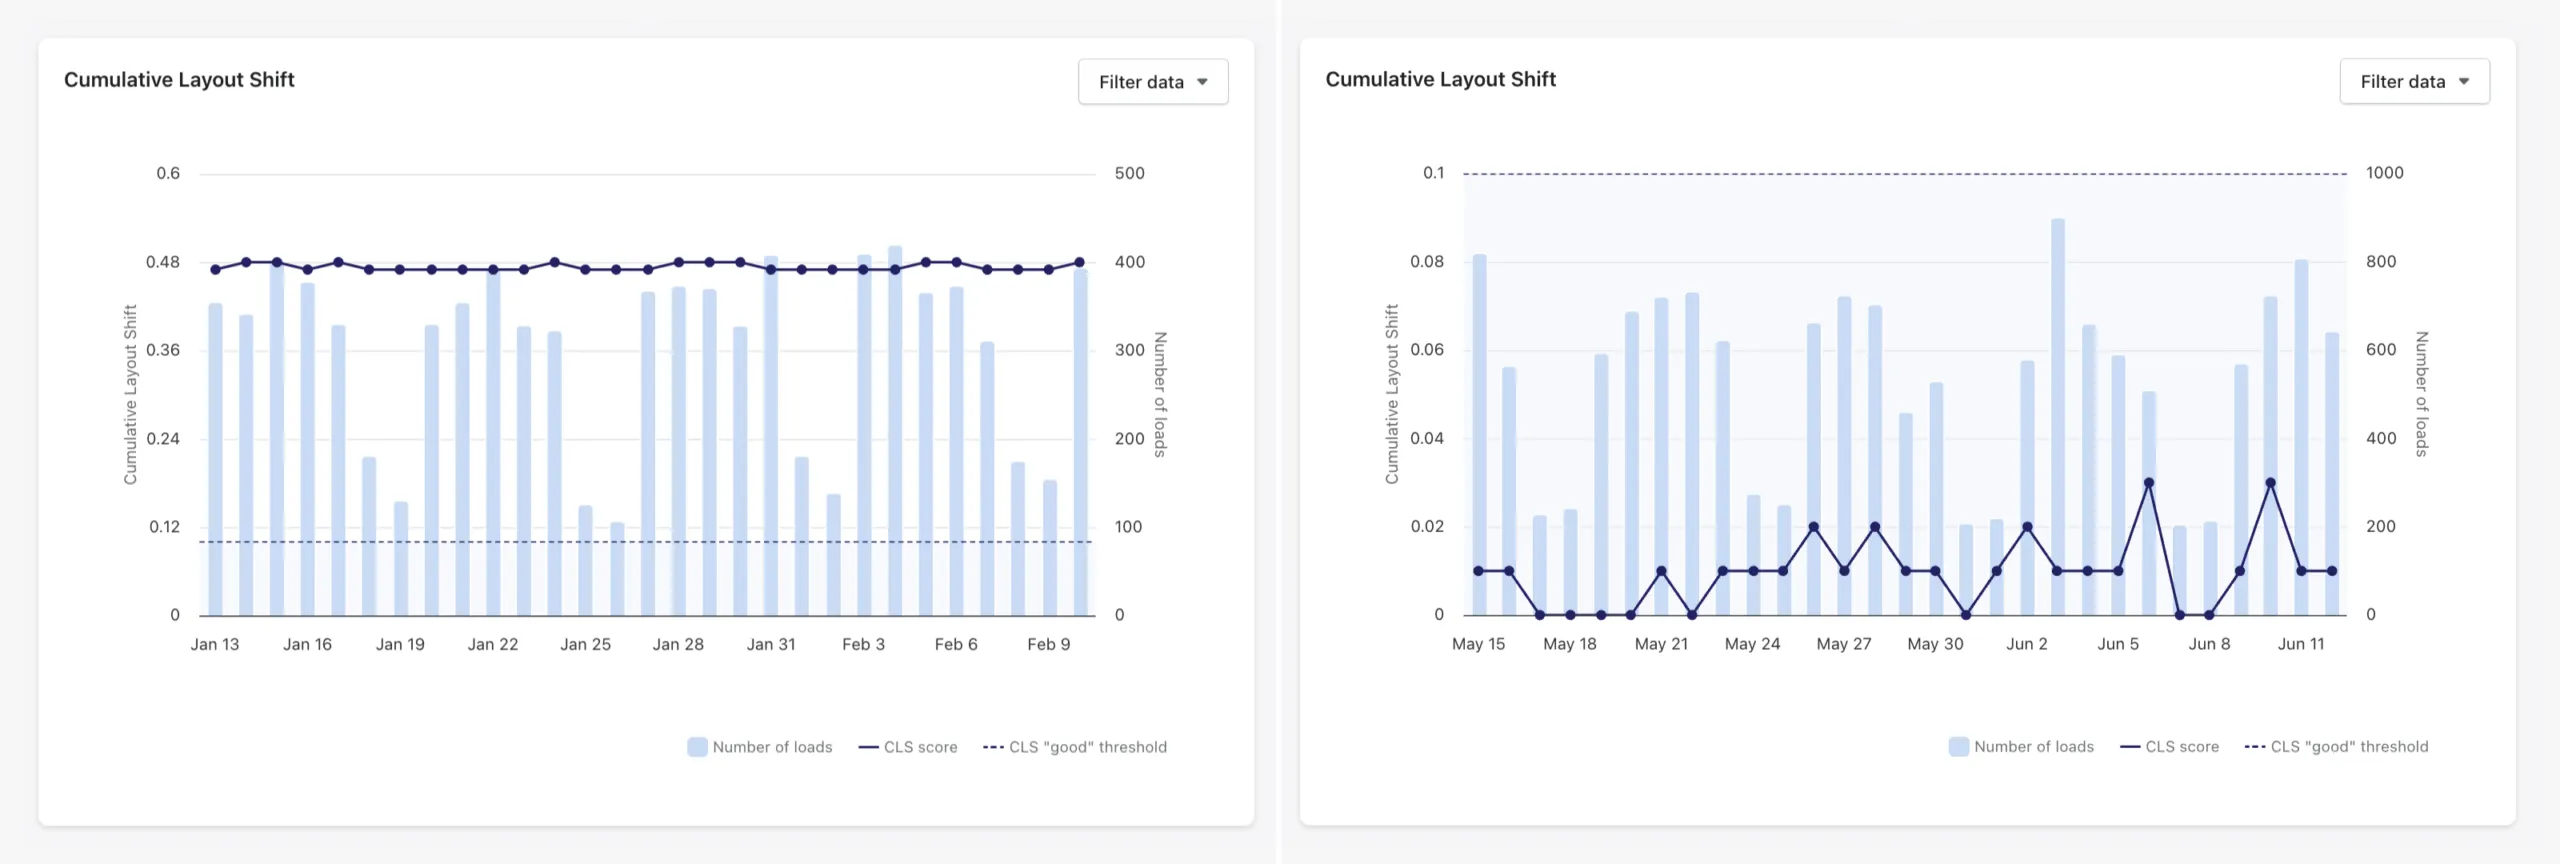Screen dimensions: 2560x864
Task: Toggle CLS score legend in left chart
Action: click(908, 747)
